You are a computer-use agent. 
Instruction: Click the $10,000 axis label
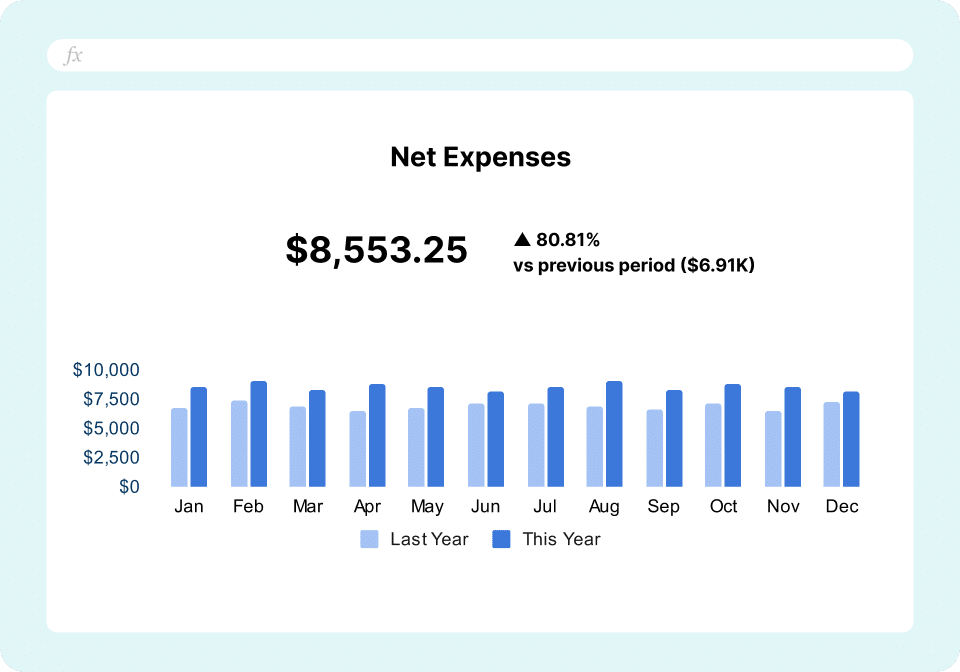[106, 370]
